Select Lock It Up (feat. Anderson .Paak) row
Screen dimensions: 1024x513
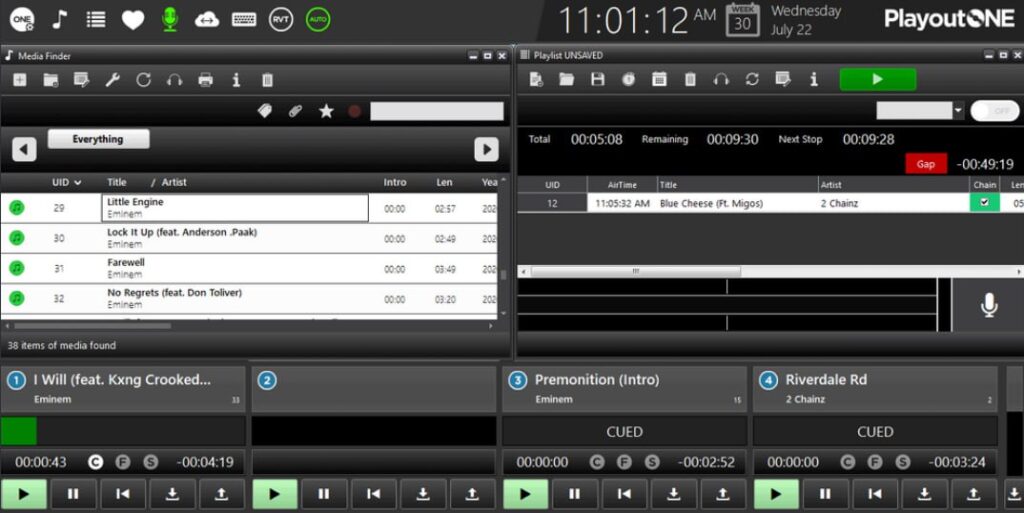[249, 238]
